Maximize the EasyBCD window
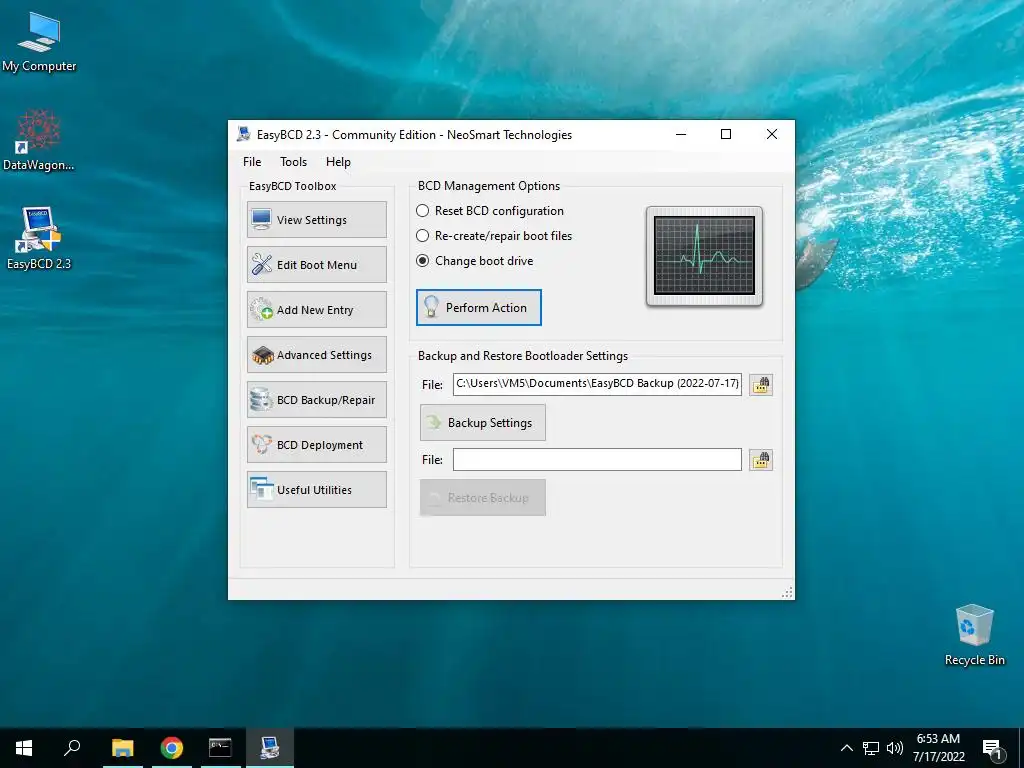Viewport: 1024px width, 768px height. point(726,134)
